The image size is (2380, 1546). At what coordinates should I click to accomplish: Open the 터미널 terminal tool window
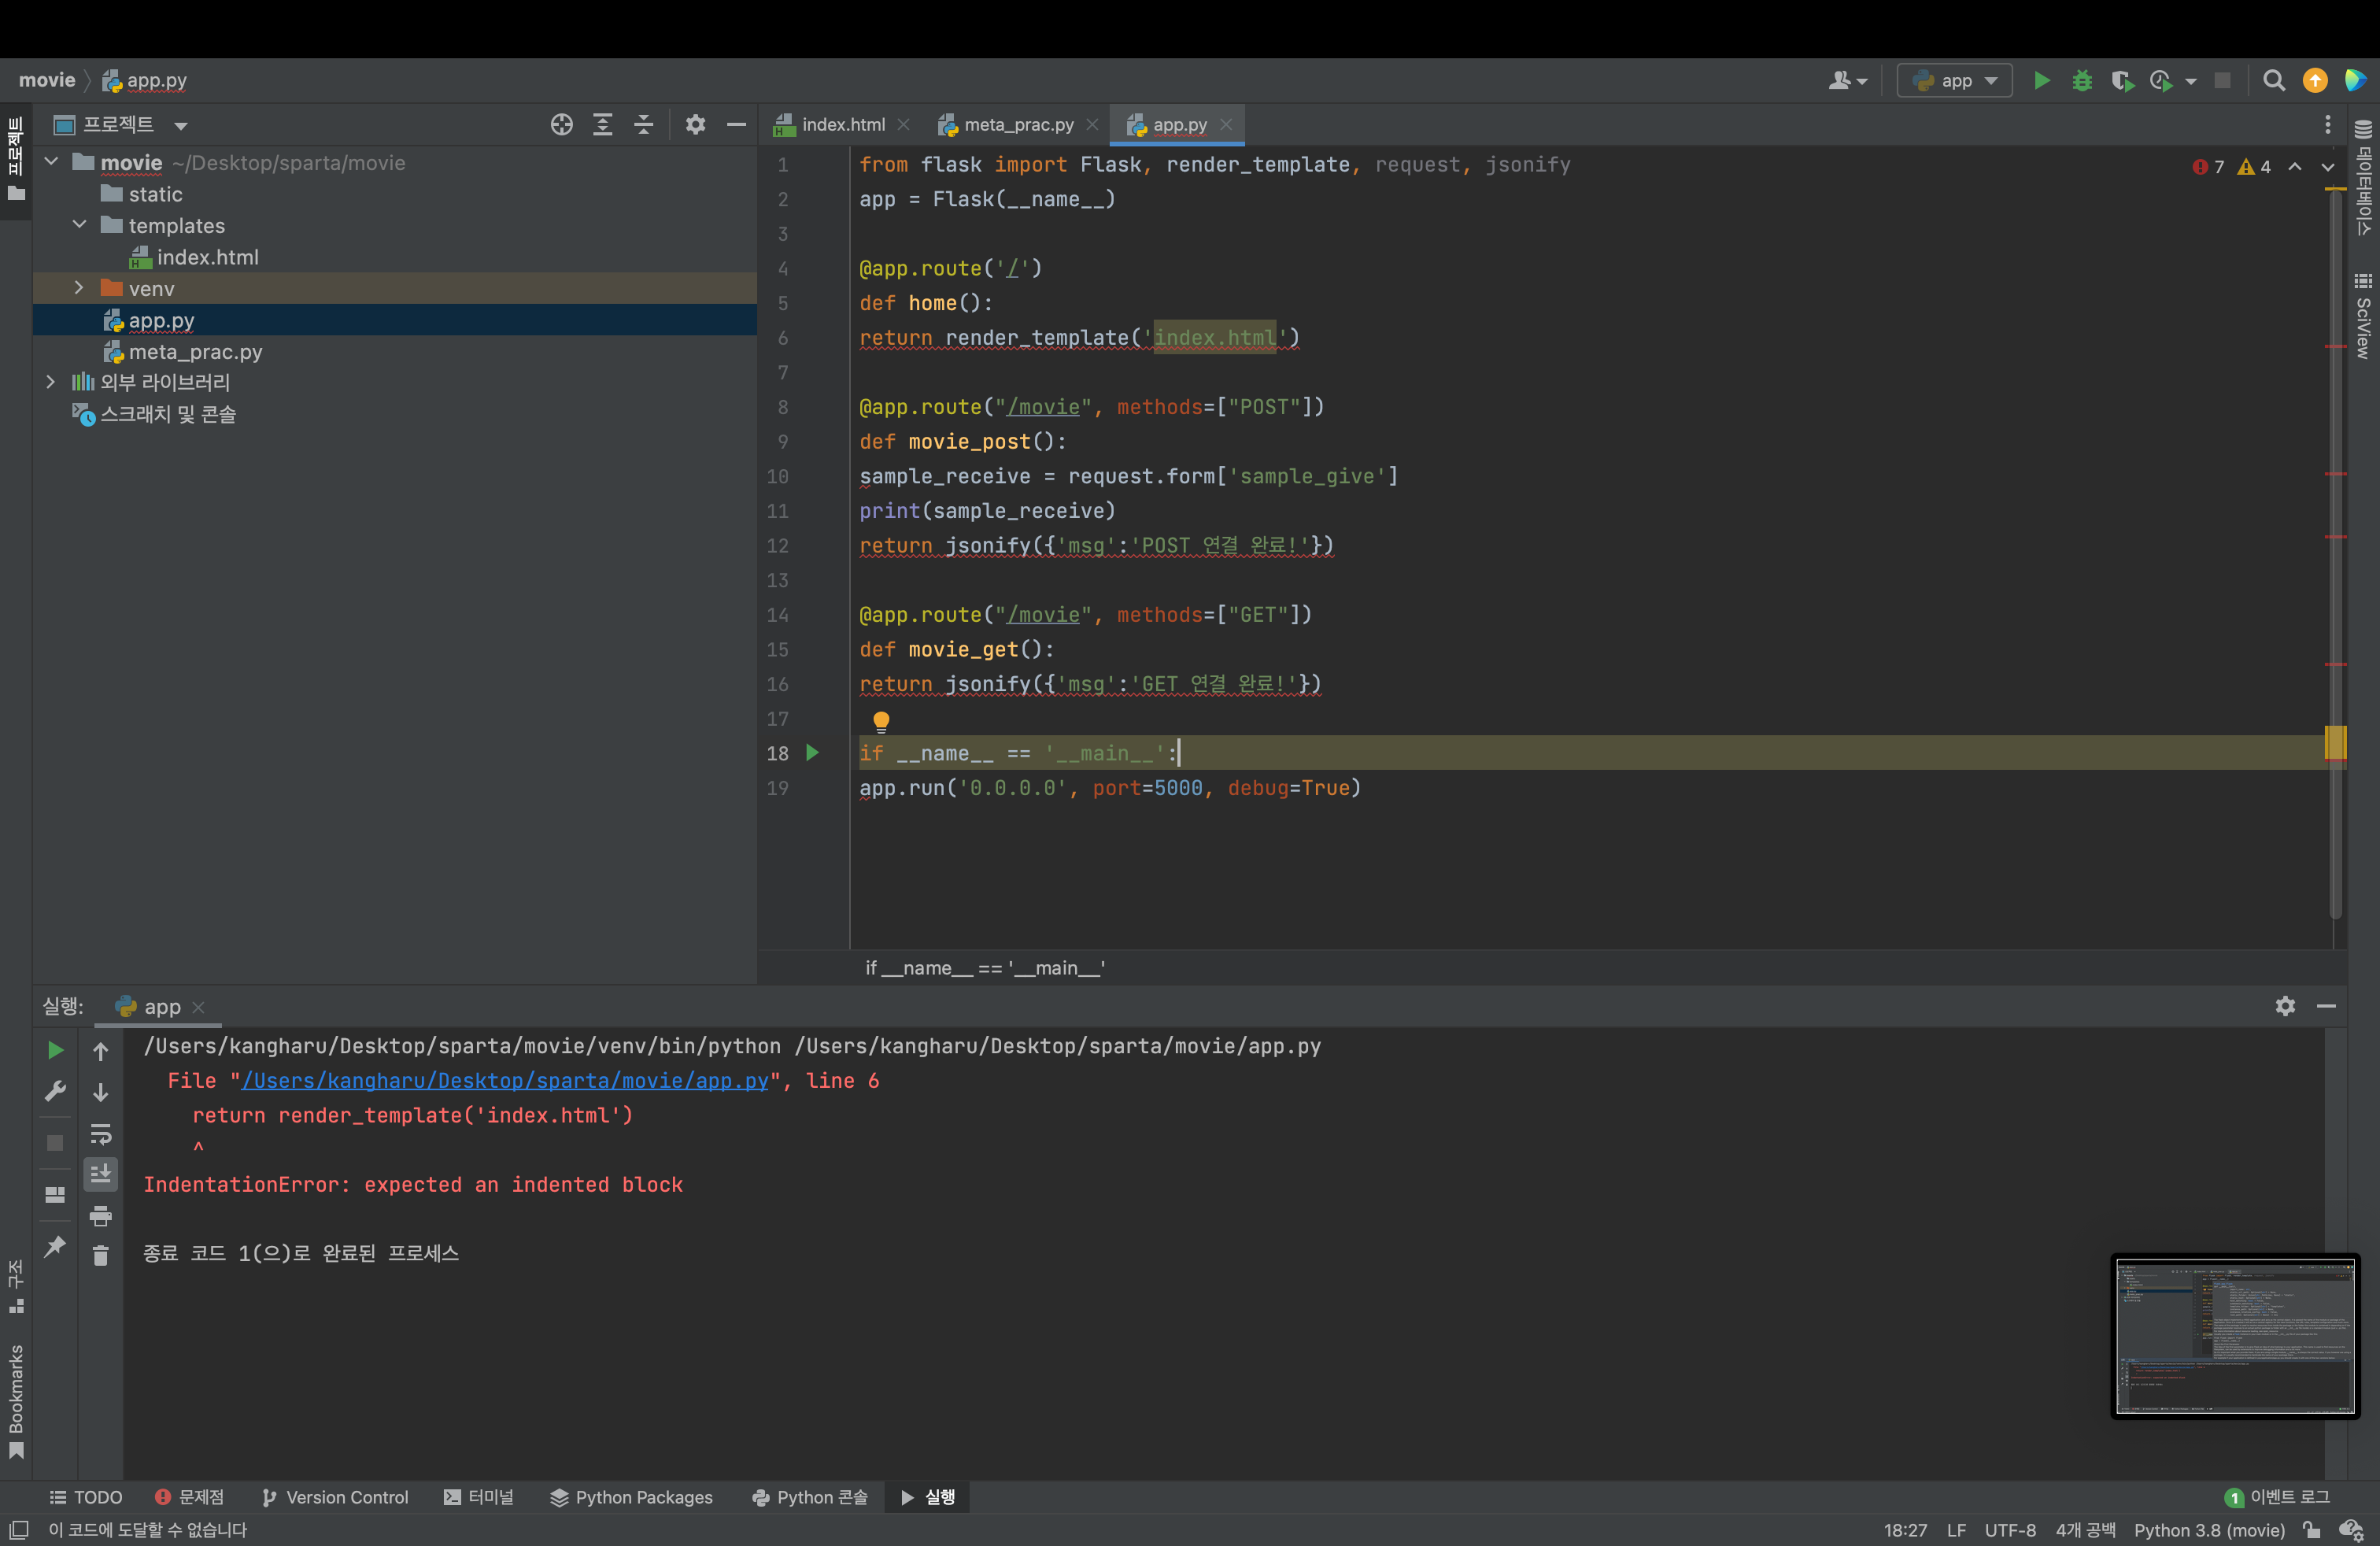(x=479, y=1497)
